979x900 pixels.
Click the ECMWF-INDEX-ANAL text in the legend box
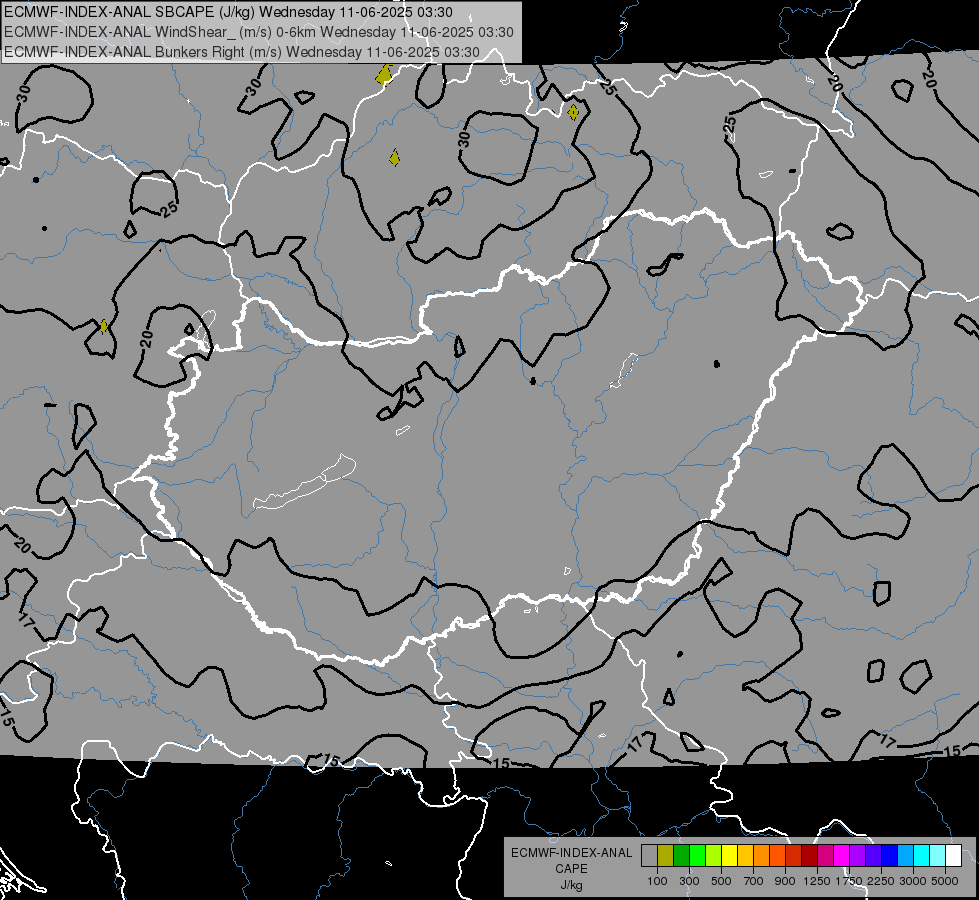[x=571, y=853]
